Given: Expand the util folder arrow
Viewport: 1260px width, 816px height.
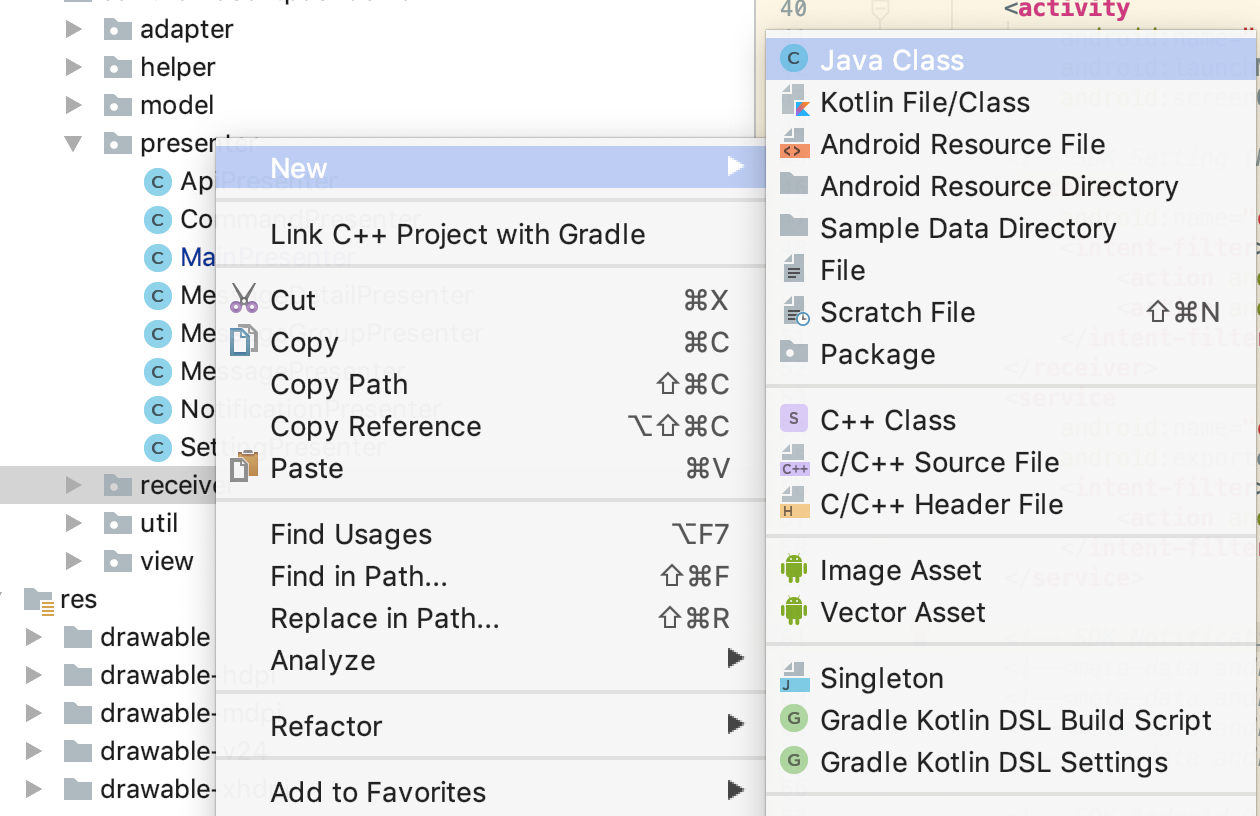Looking at the screenshot, I should coord(73,523).
